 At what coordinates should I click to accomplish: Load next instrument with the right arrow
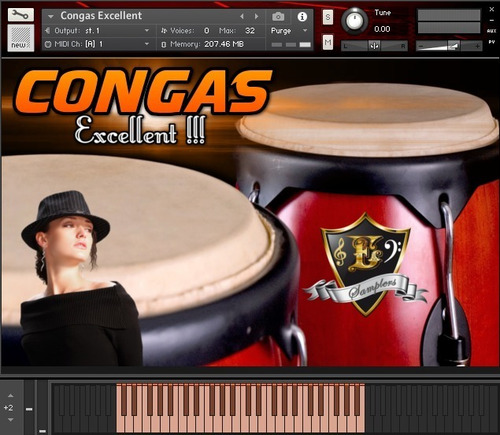[x=256, y=16]
